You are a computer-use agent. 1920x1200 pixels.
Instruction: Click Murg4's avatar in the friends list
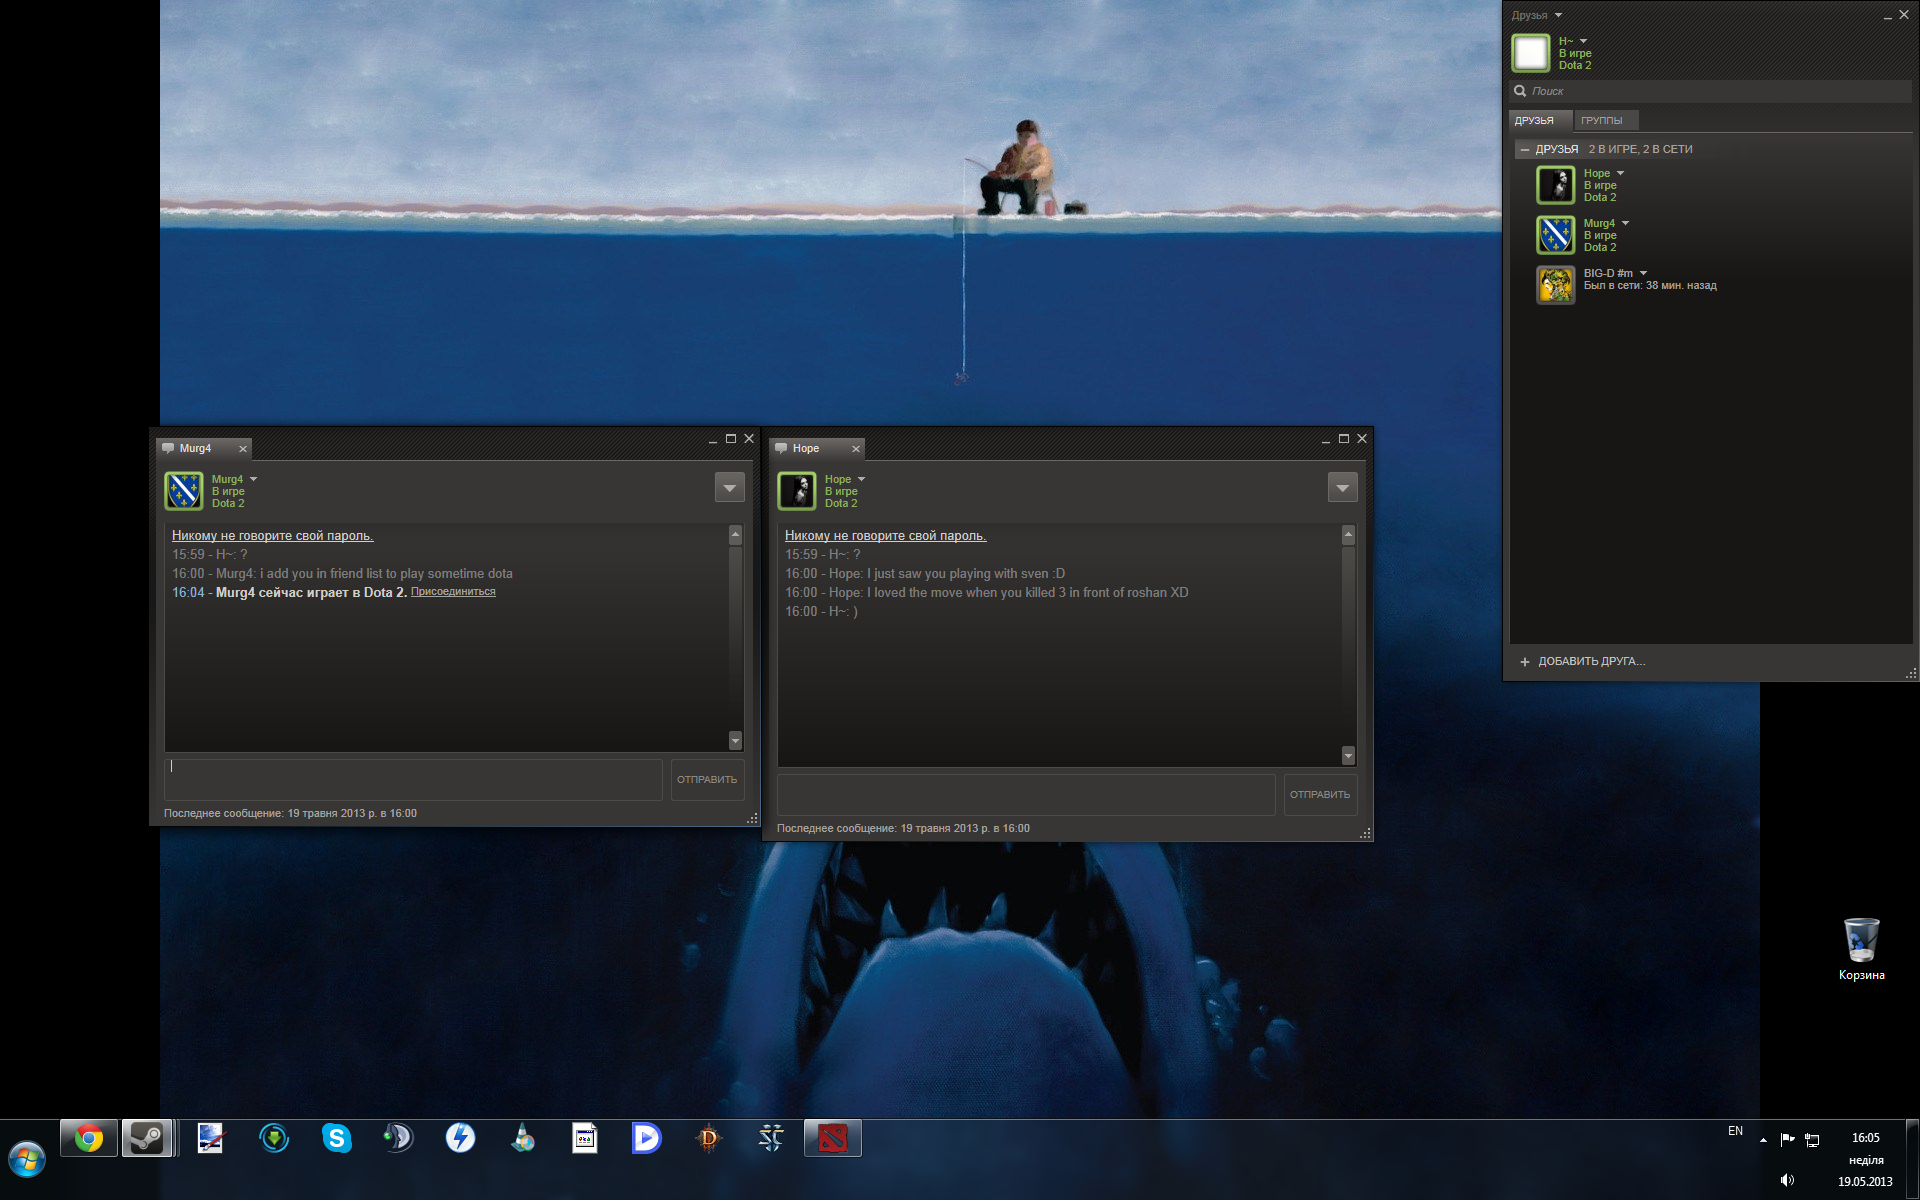tap(1555, 235)
